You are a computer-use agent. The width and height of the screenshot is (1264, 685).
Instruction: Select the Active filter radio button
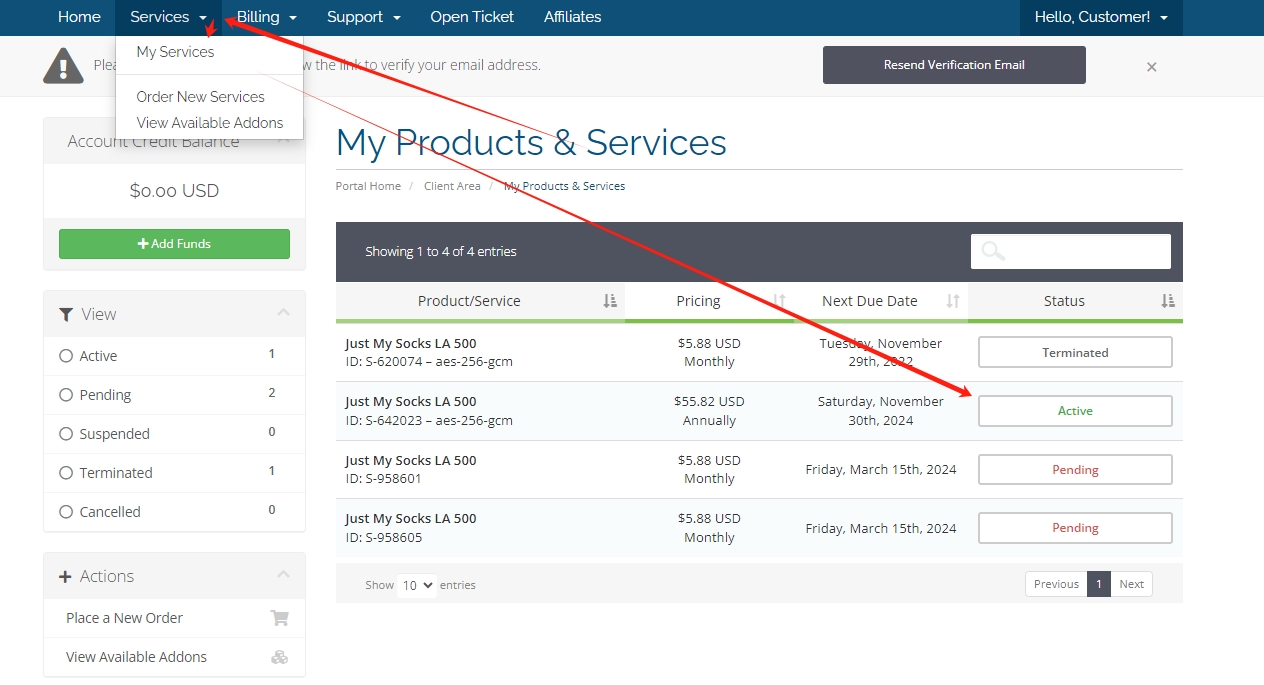pos(67,356)
